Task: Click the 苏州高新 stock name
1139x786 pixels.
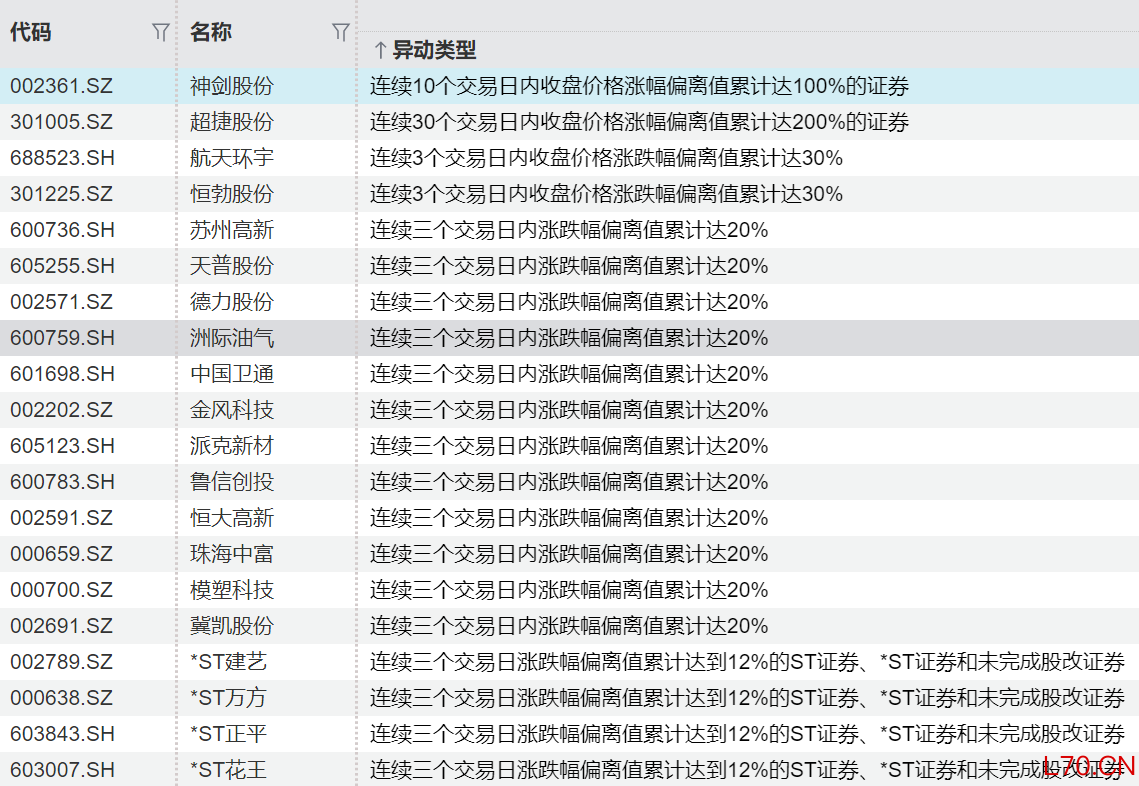Action: (232, 230)
